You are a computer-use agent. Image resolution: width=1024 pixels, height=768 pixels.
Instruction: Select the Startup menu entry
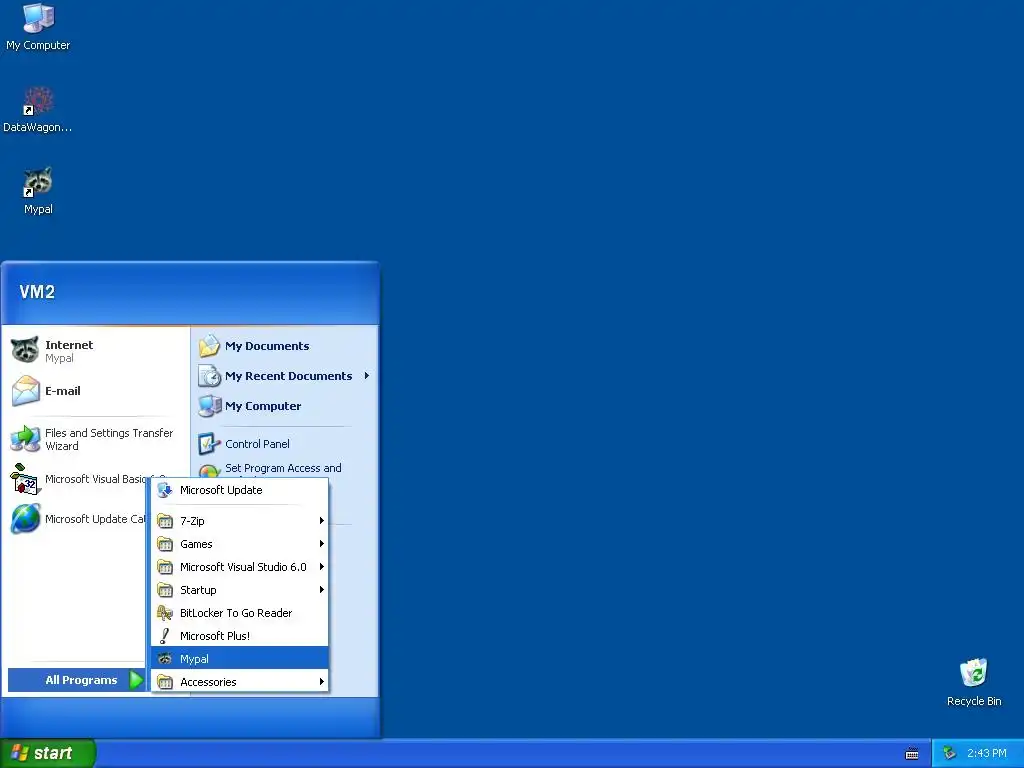point(240,590)
